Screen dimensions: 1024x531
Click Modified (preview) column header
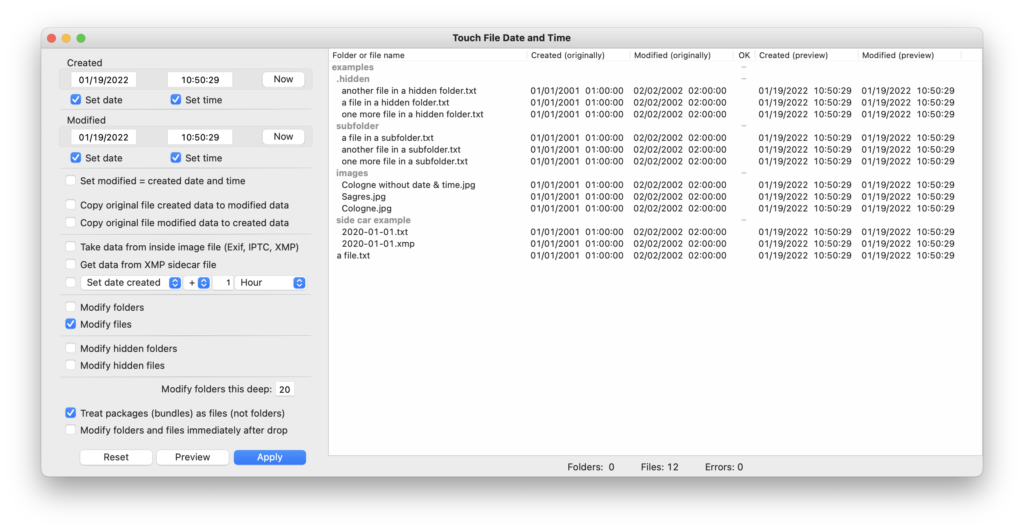(x=909, y=56)
